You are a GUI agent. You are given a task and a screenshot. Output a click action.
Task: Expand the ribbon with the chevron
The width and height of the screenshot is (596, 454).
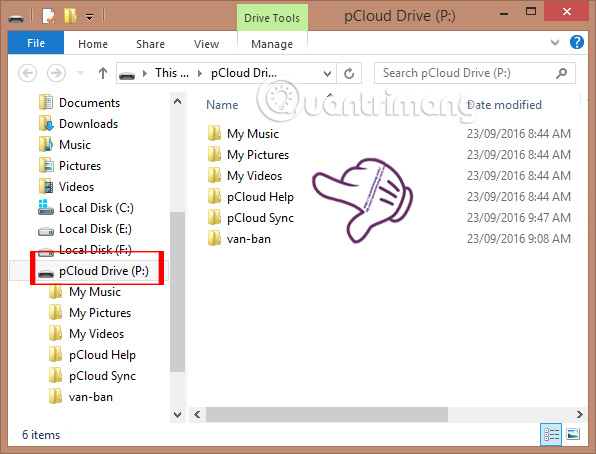(x=555, y=42)
